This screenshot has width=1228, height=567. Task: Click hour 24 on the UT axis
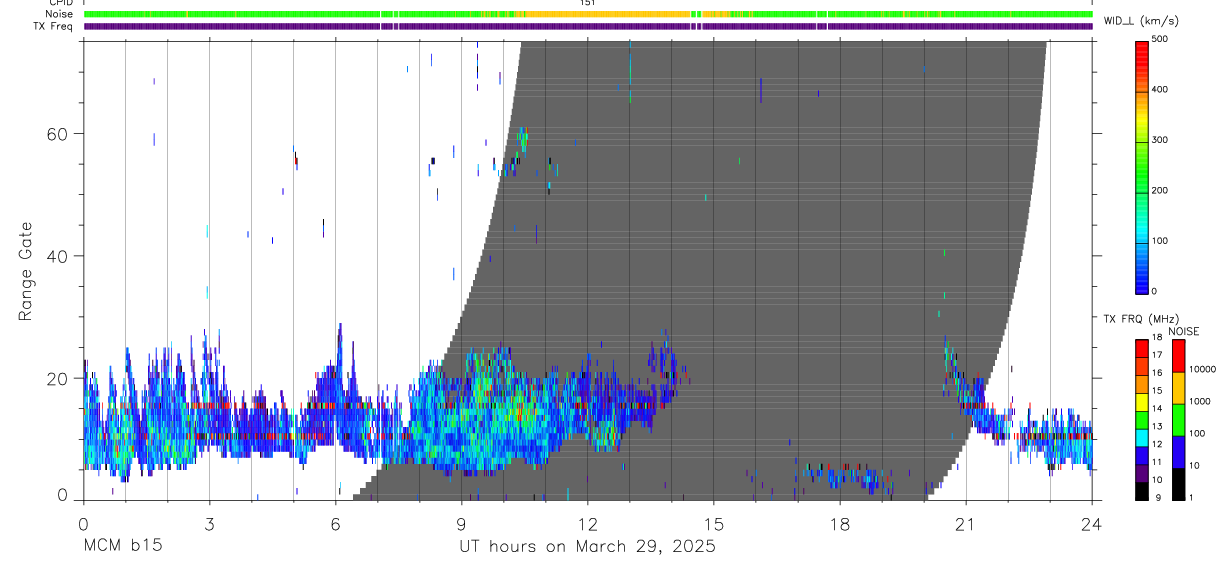pos(1092,523)
